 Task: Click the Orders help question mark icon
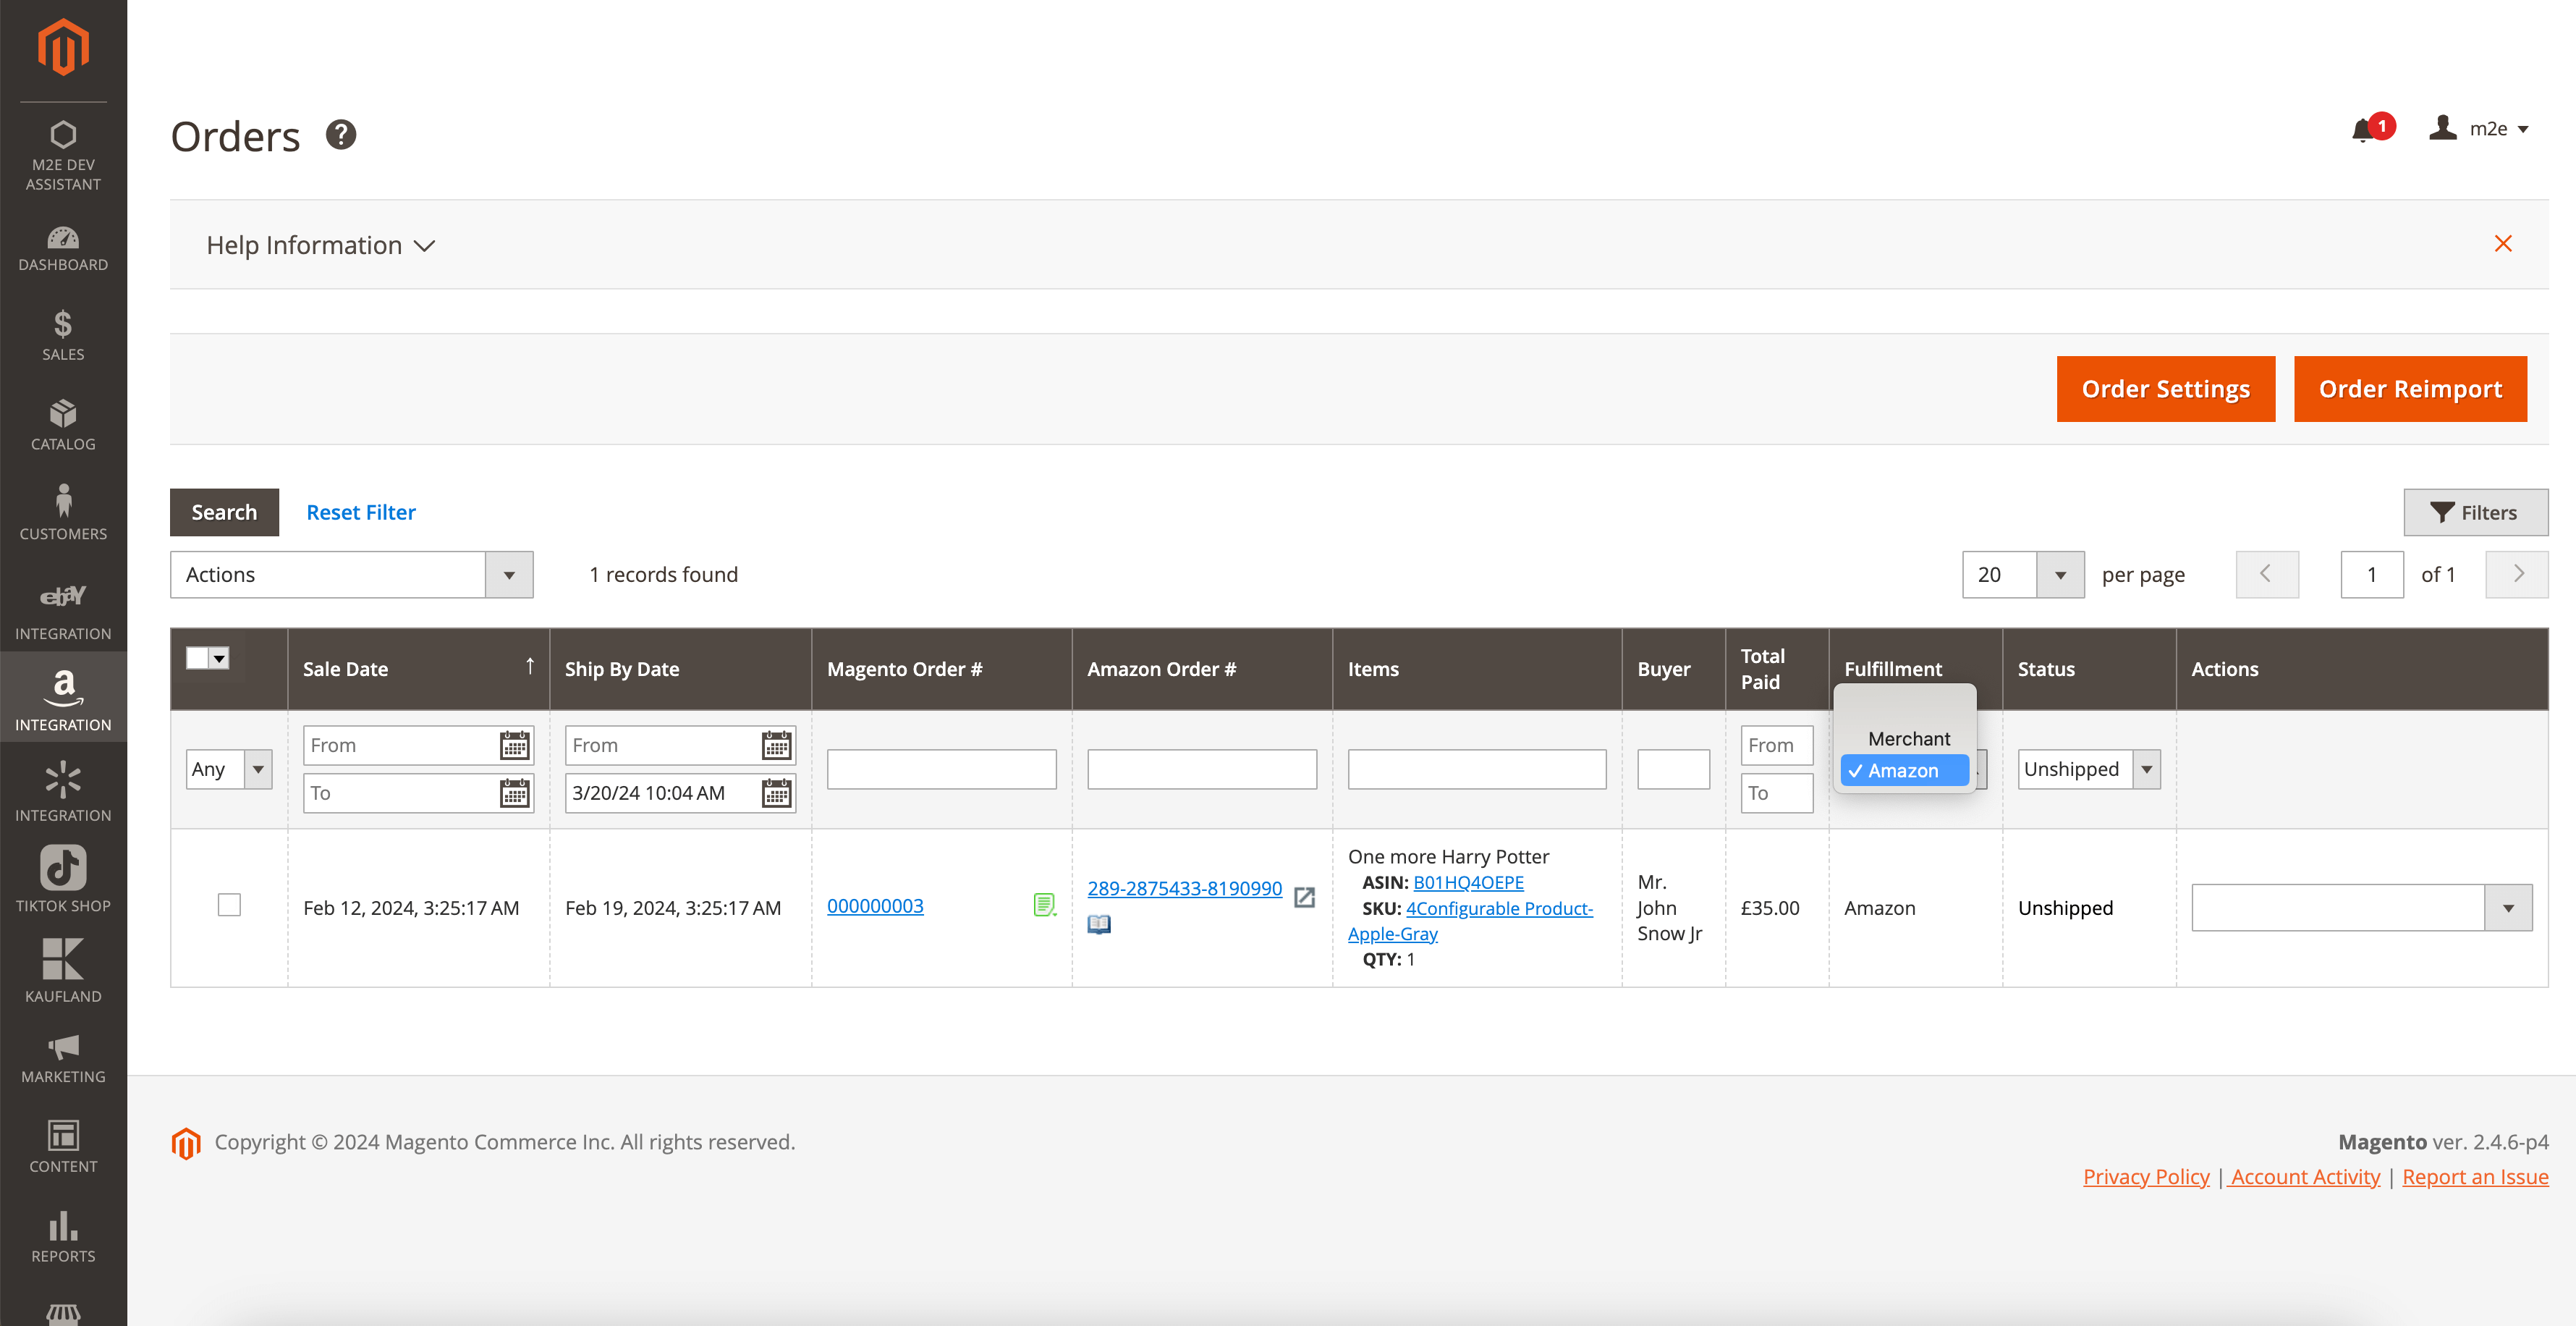[x=341, y=134]
